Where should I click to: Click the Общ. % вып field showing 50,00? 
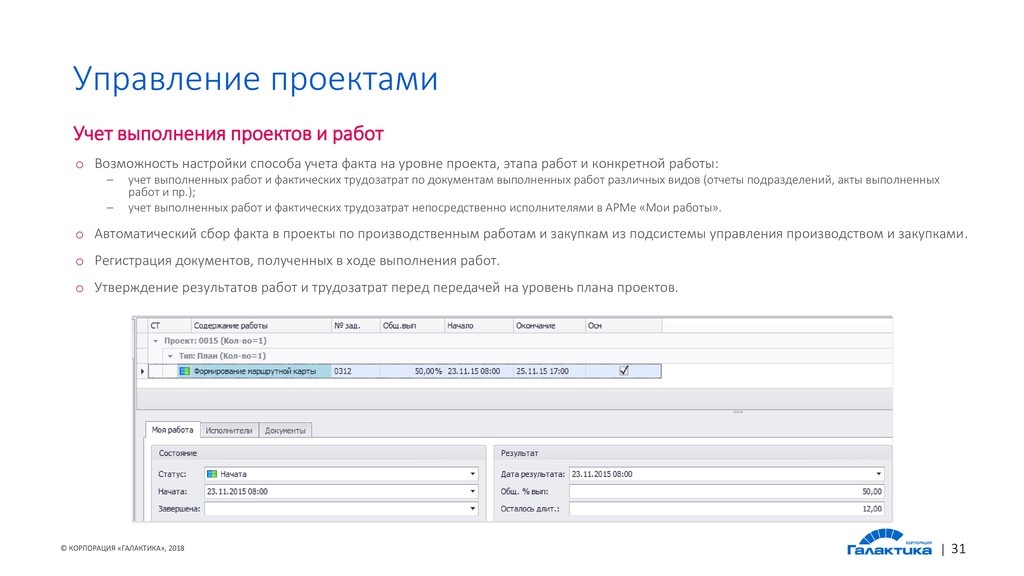pos(727,491)
